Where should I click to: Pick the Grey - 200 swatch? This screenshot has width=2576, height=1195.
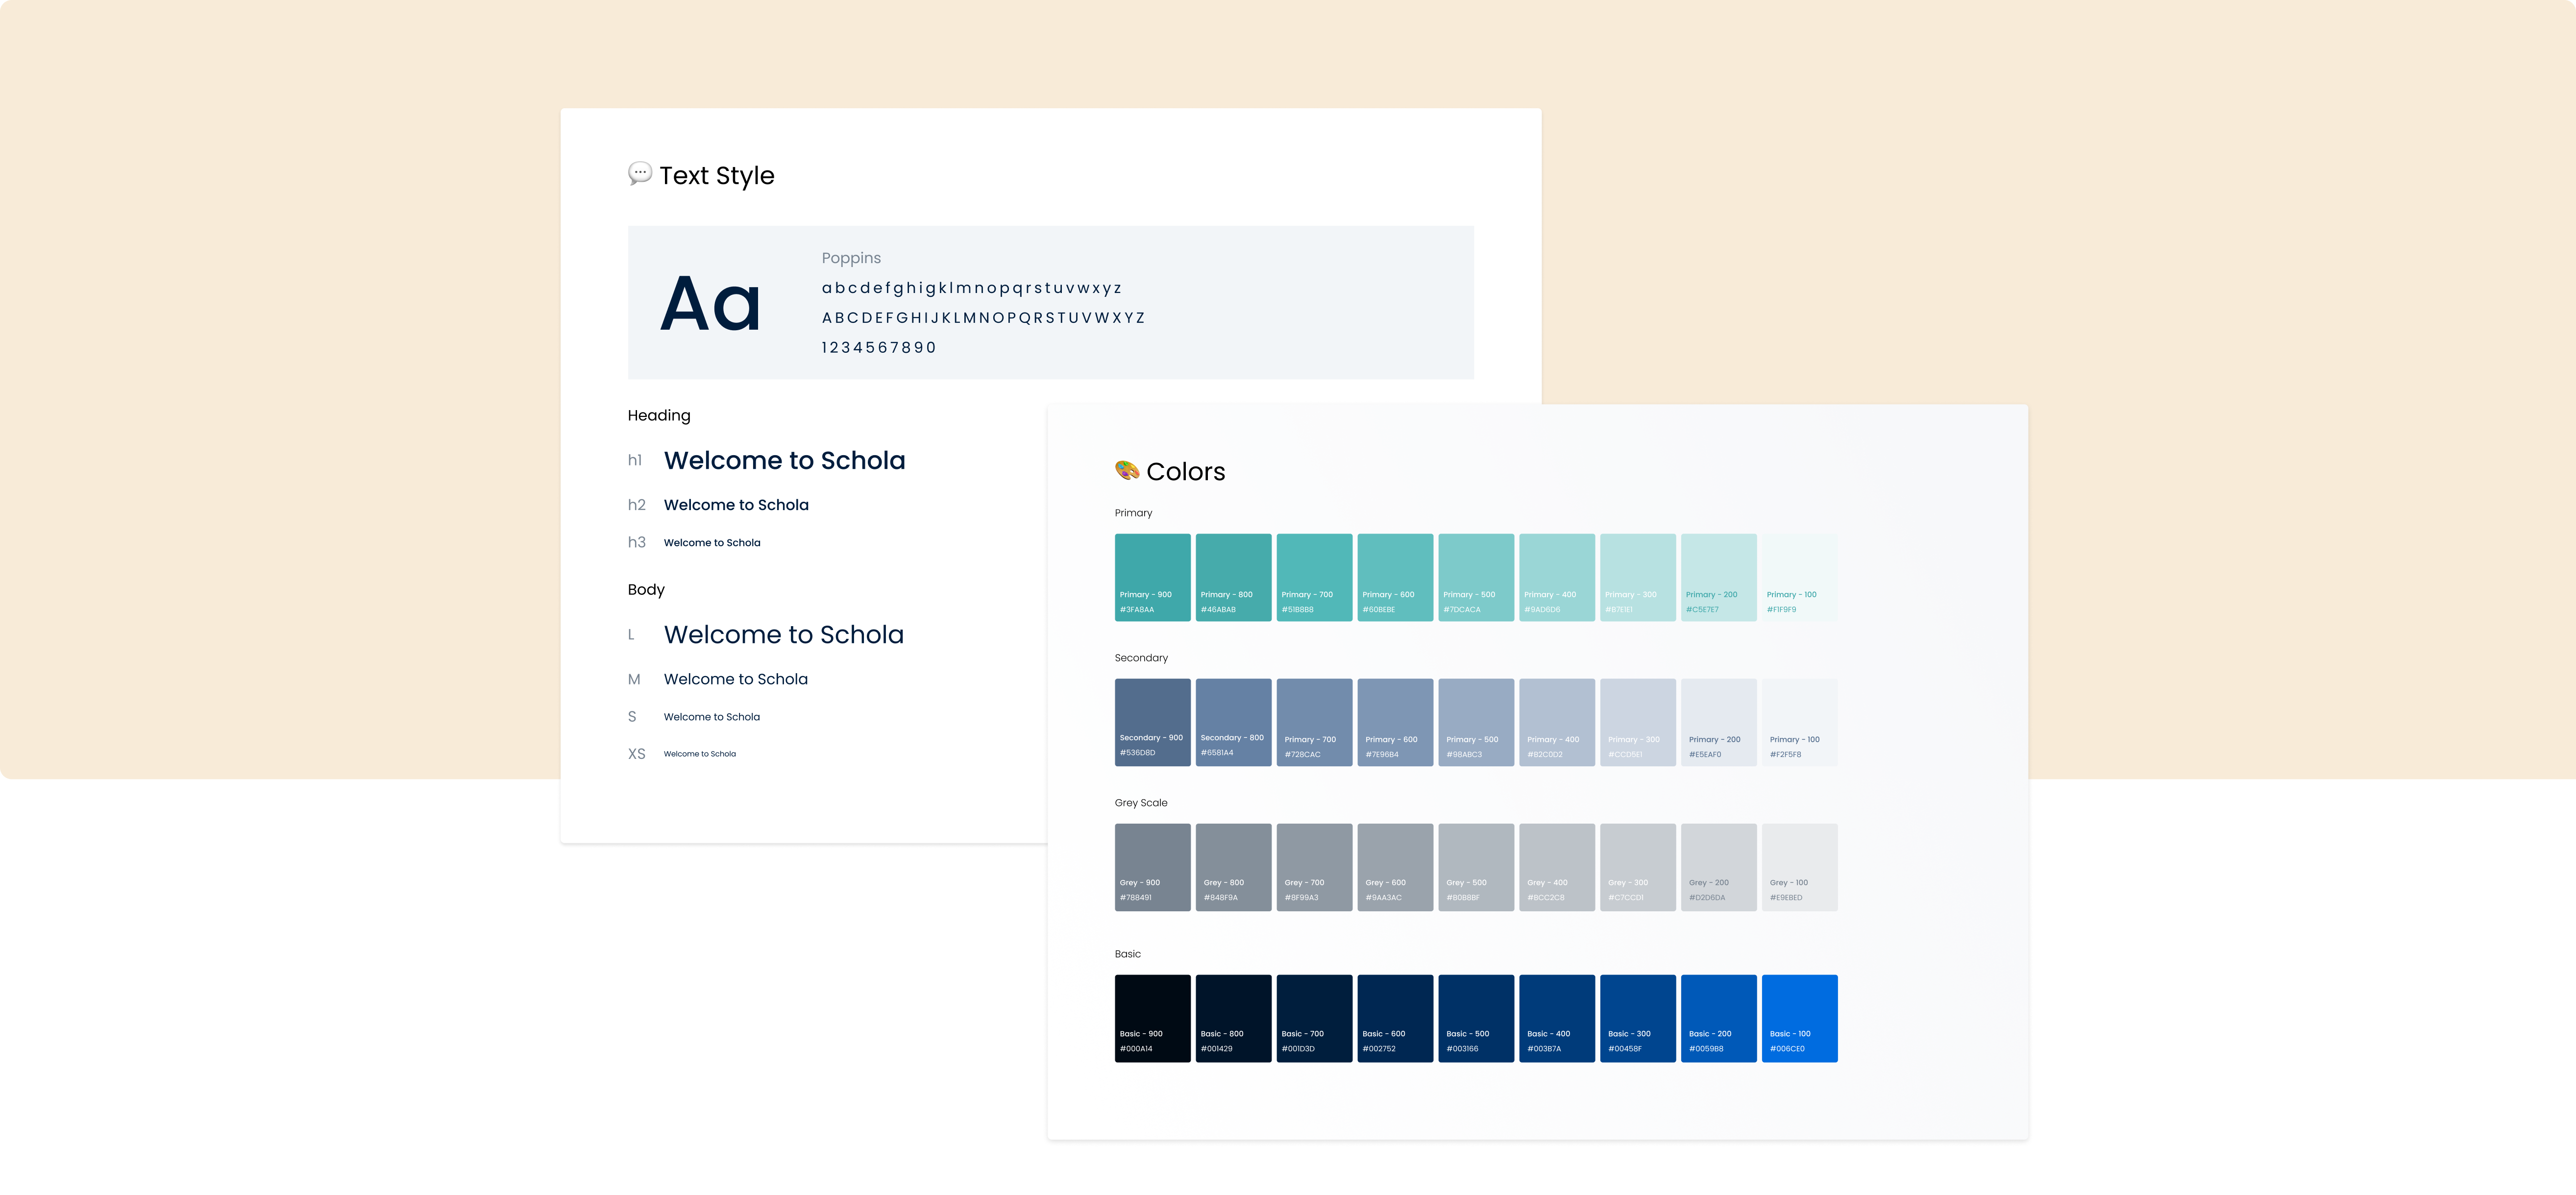pyautogui.click(x=1719, y=867)
